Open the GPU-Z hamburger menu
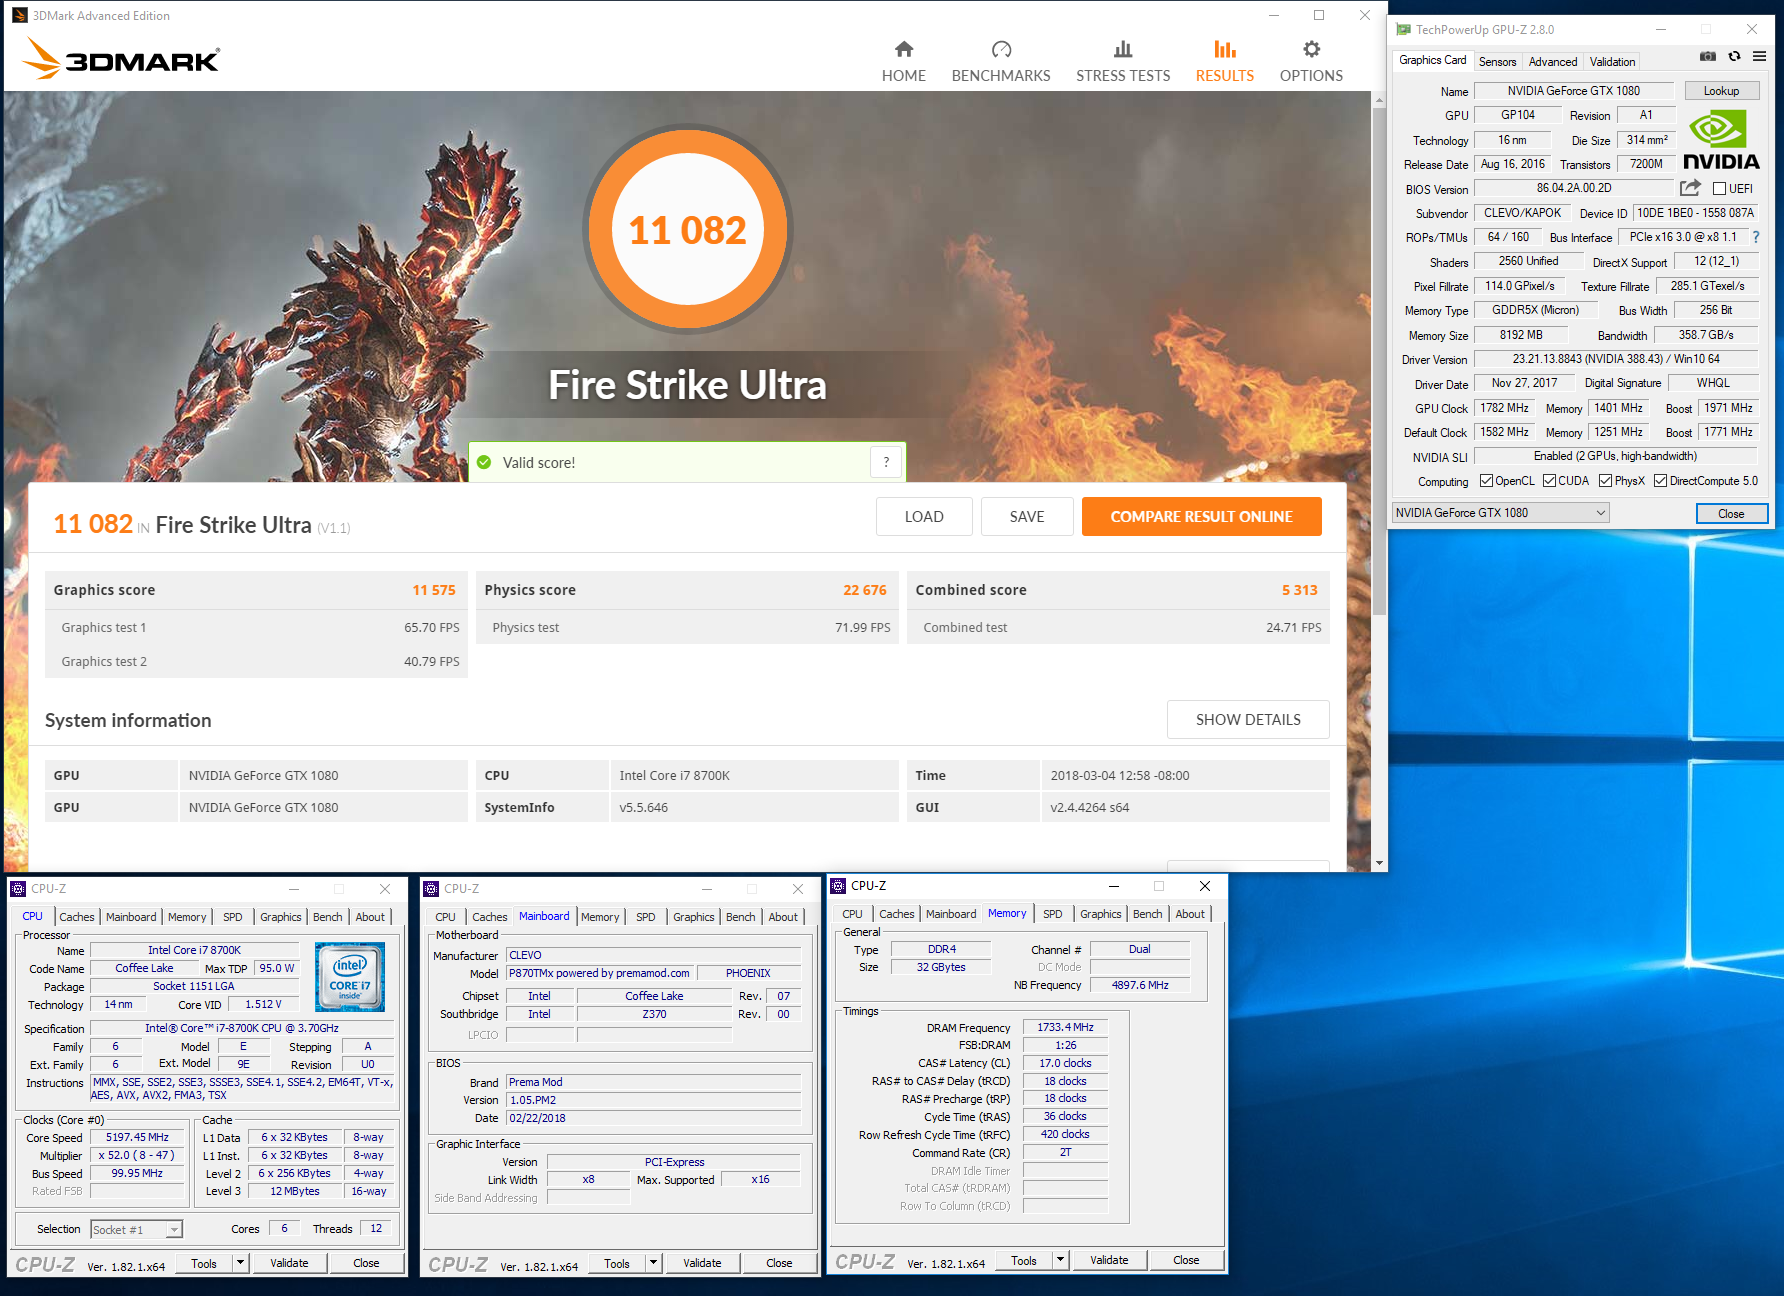The image size is (1784, 1296). click(1759, 57)
